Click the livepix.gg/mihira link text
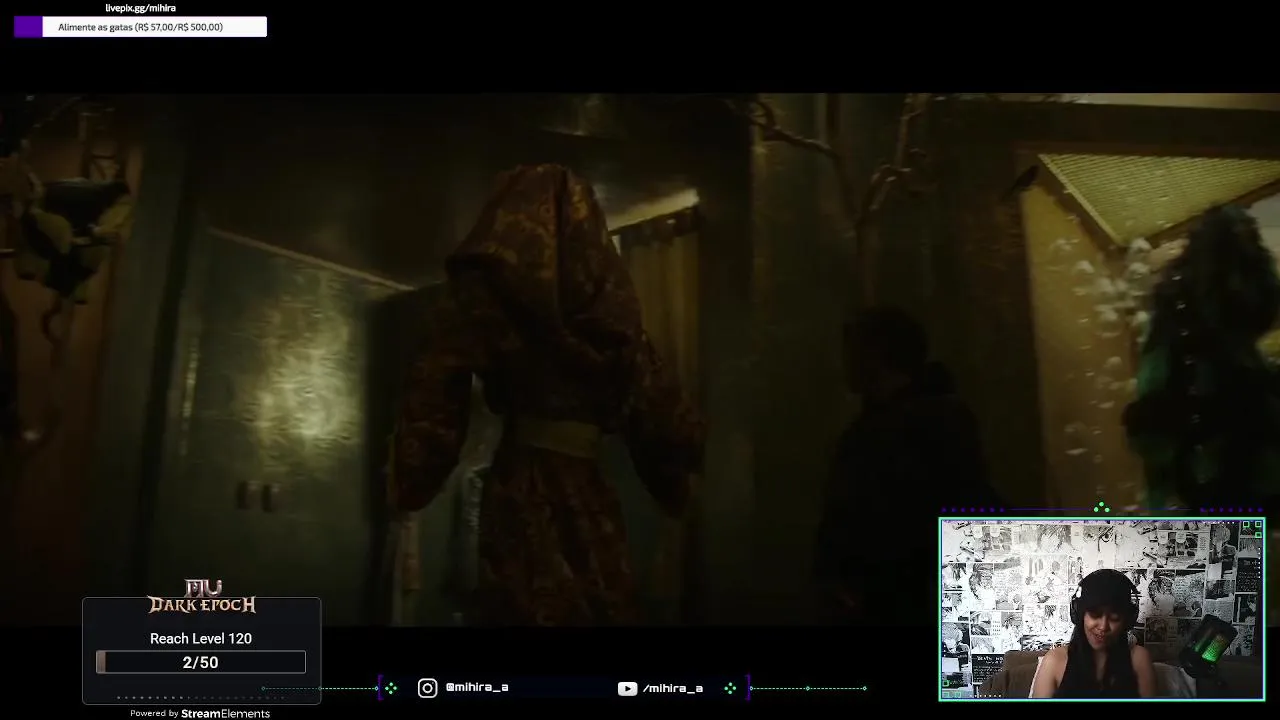This screenshot has height=720, width=1280. click(140, 8)
